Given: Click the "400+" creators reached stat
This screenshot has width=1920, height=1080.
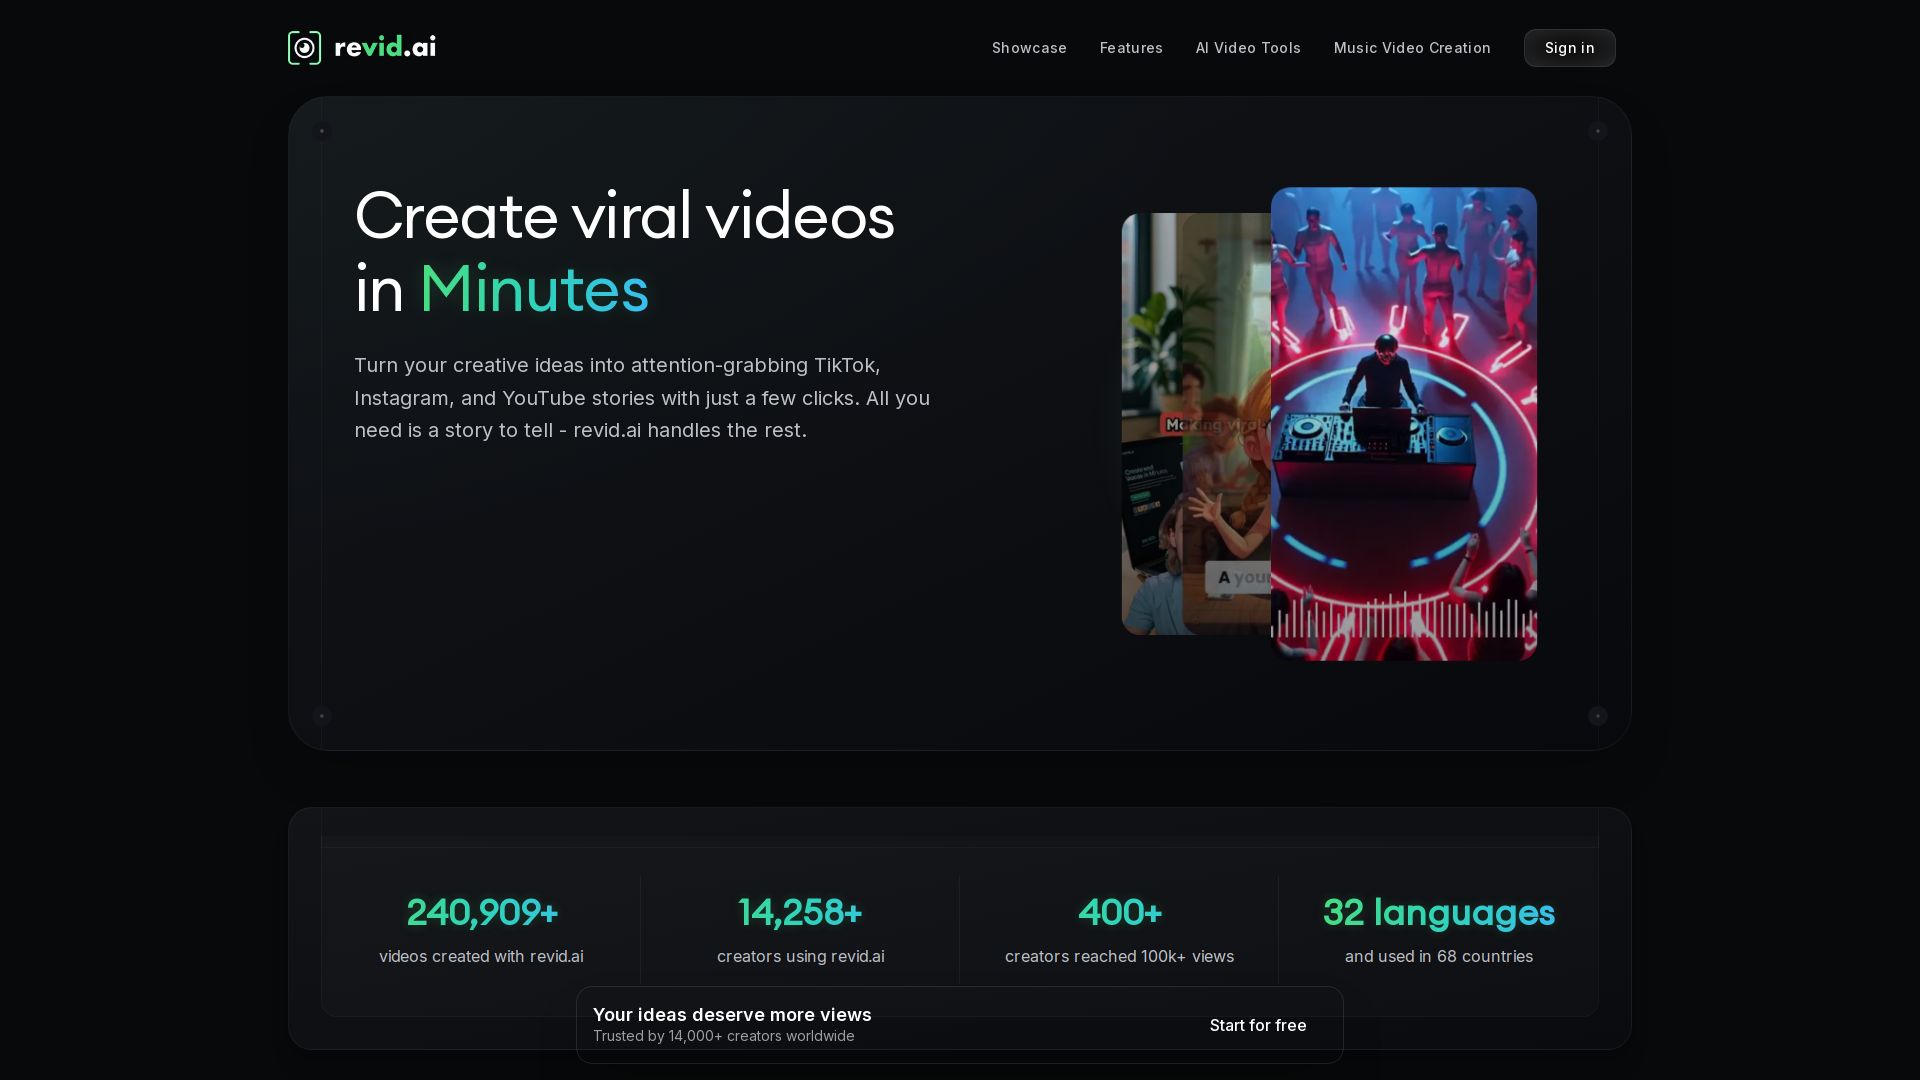Looking at the screenshot, I should point(1120,912).
